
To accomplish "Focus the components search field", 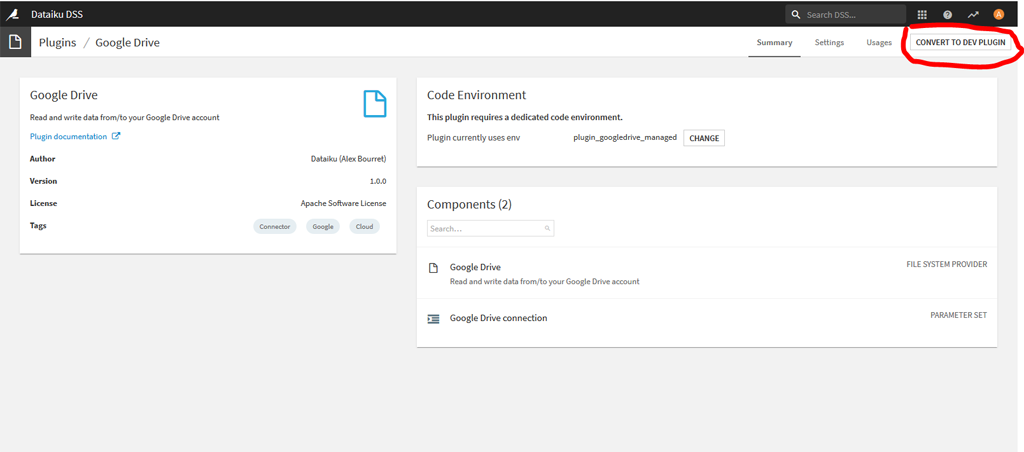I will coord(490,229).
